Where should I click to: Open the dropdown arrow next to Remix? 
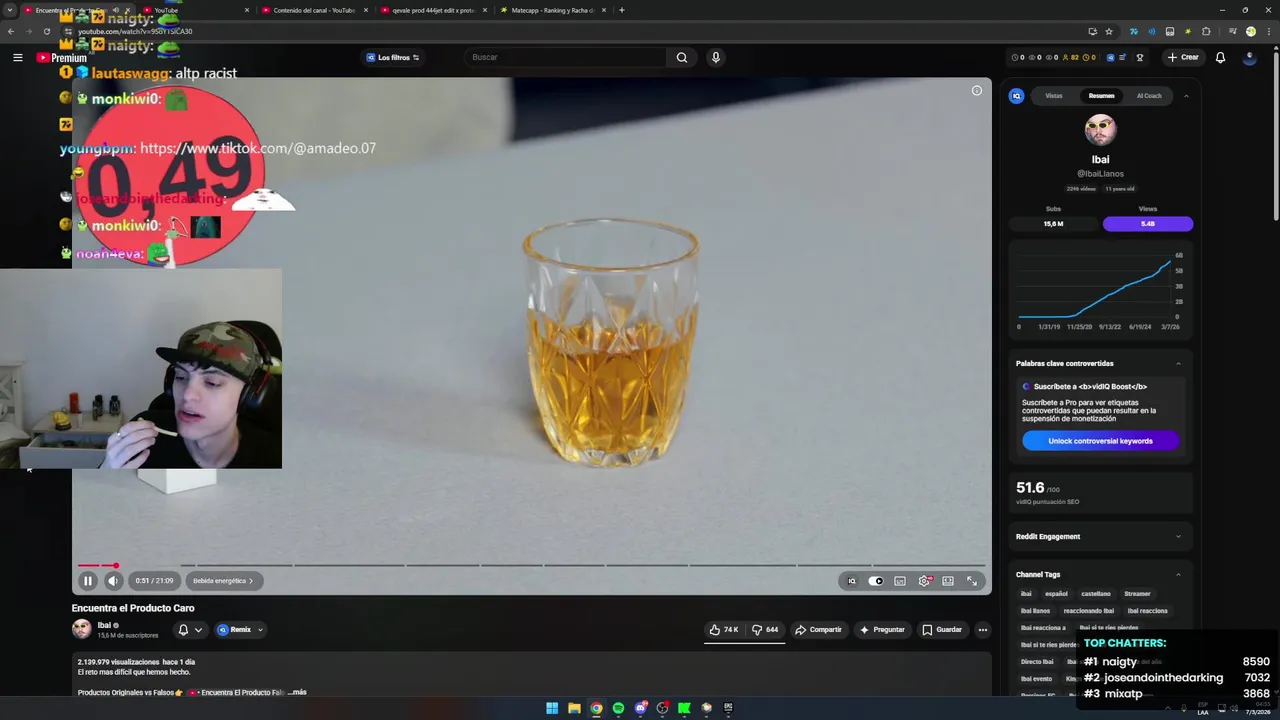point(260,630)
